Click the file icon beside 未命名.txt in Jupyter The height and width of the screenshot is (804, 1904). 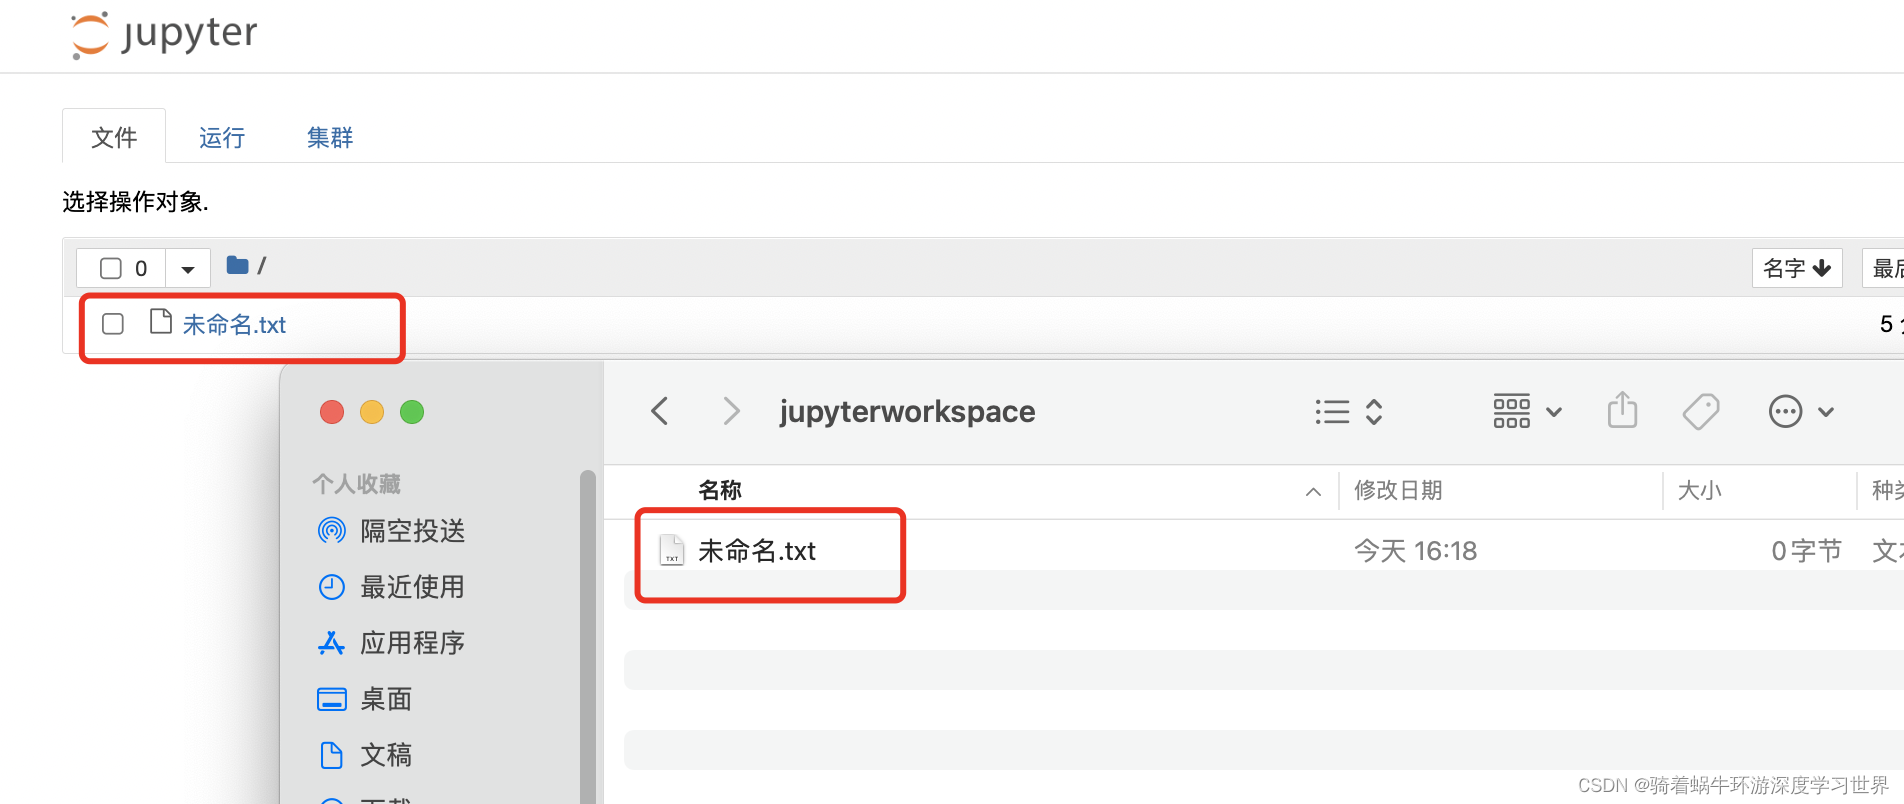[x=160, y=321]
